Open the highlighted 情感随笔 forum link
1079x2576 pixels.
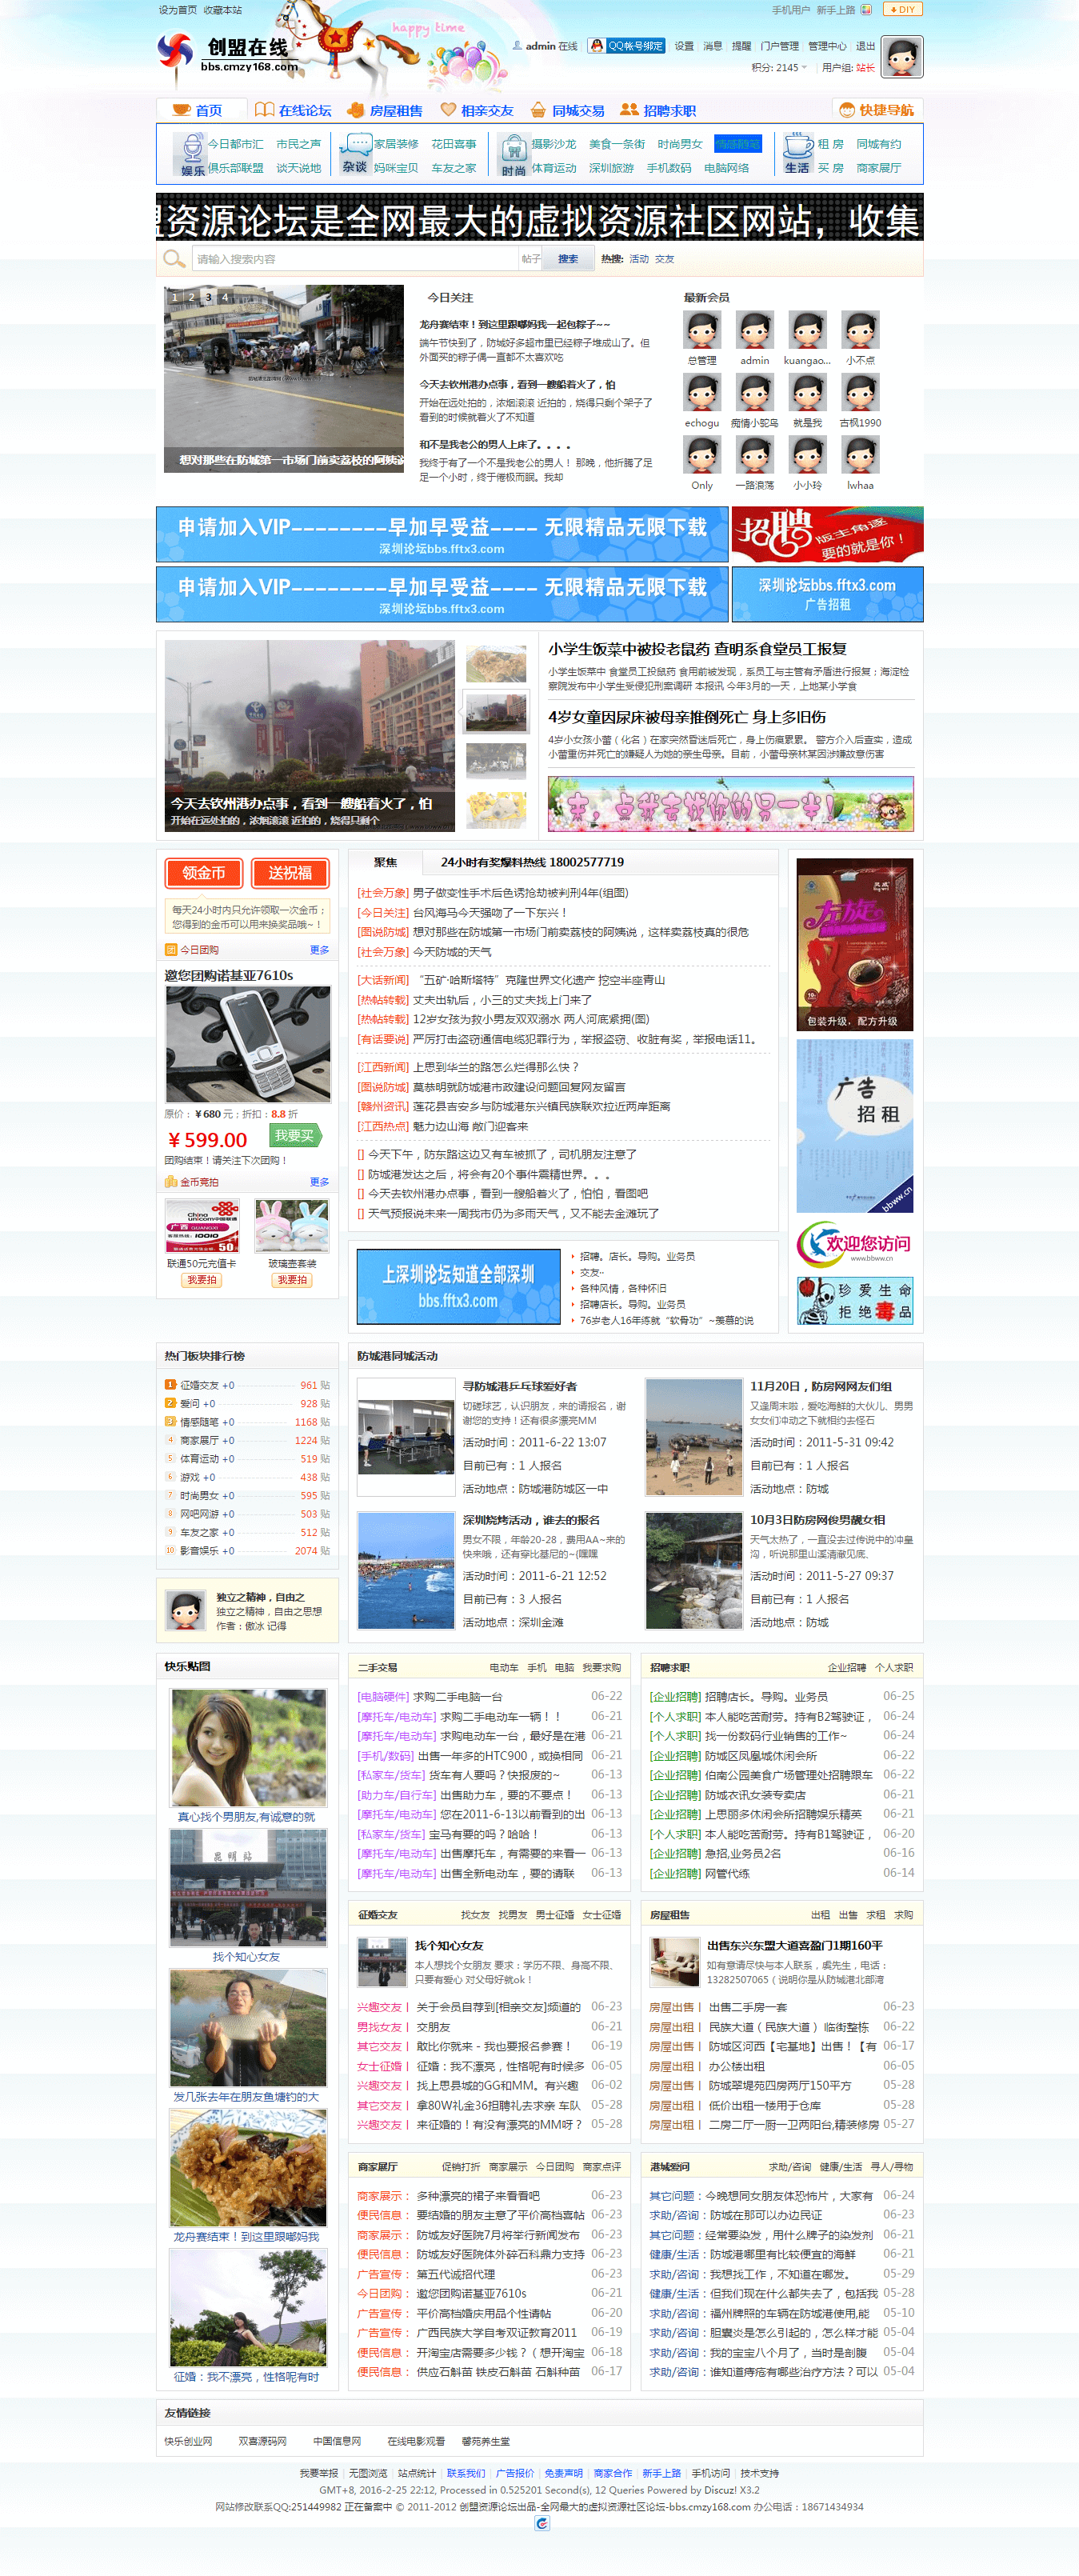click(x=738, y=144)
